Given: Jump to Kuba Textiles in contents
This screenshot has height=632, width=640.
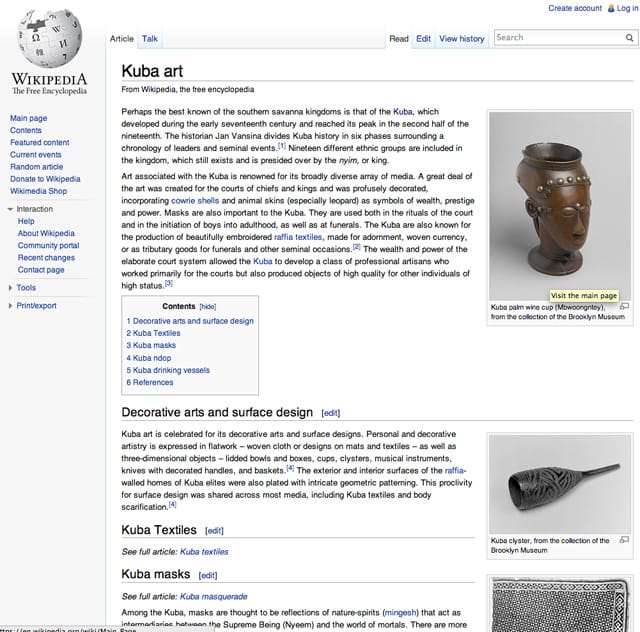Looking at the screenshot, I should (x=153, y=333).
